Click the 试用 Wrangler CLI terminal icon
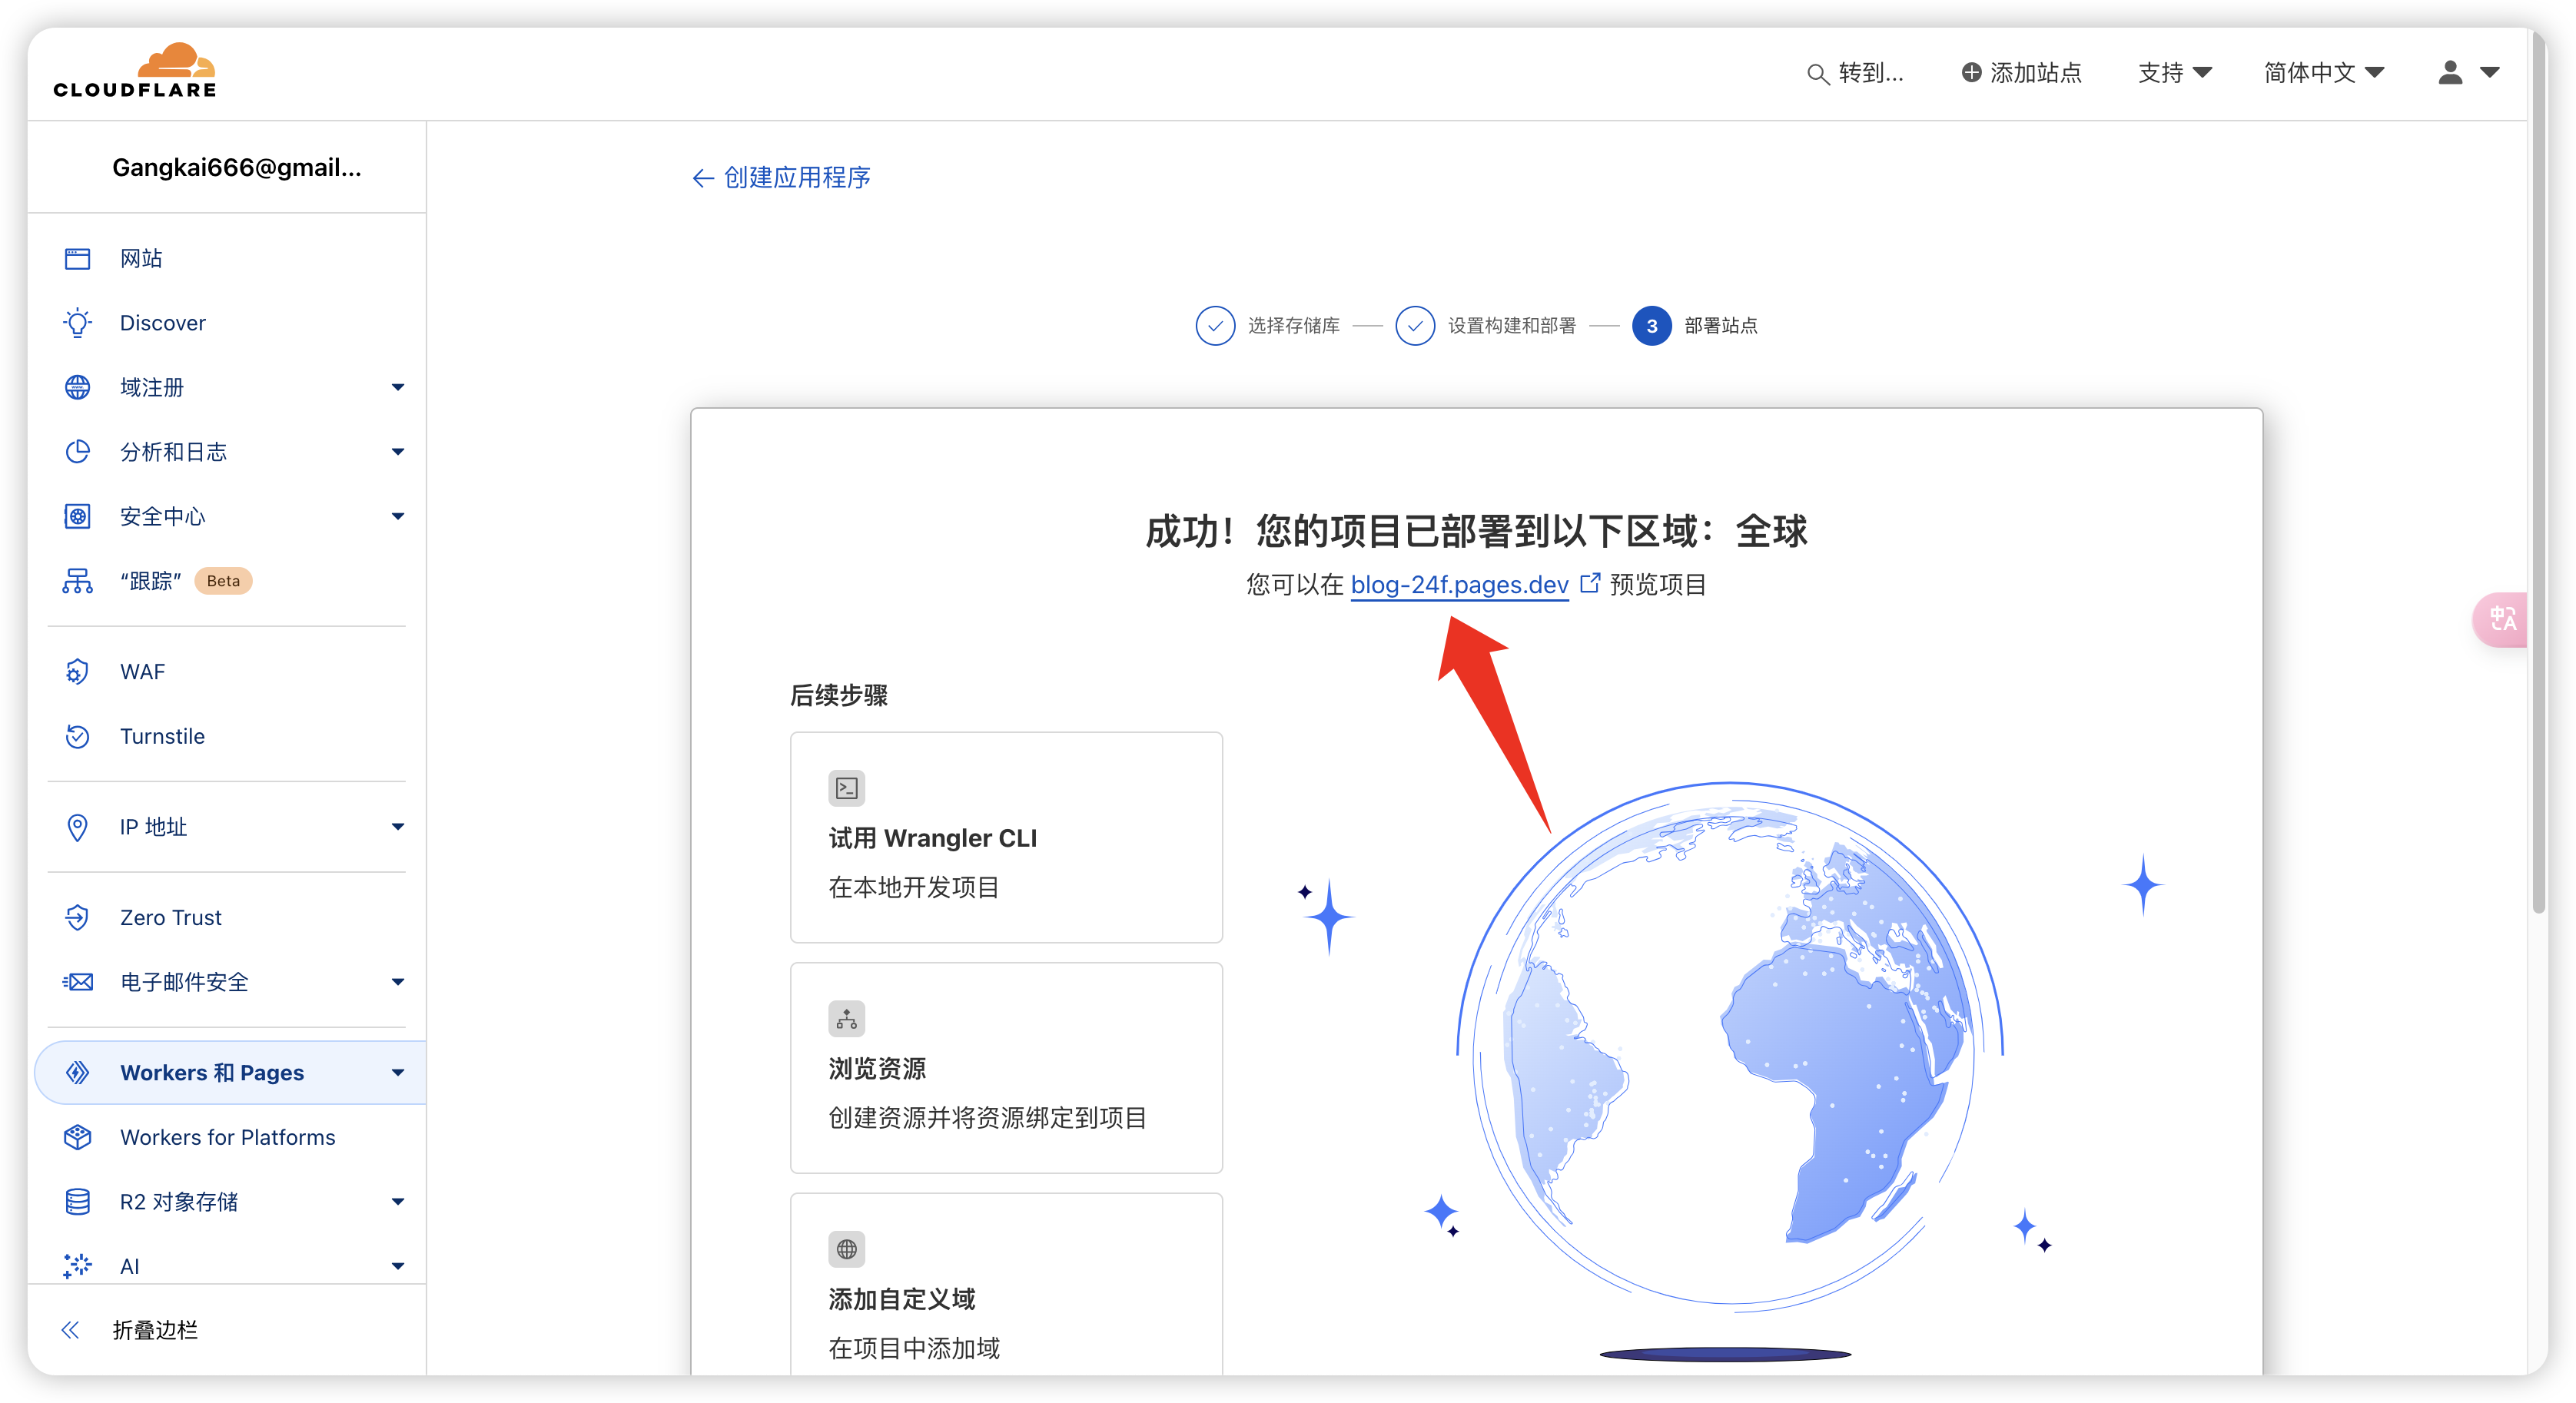2576x1403 pixels. (846, 787)
